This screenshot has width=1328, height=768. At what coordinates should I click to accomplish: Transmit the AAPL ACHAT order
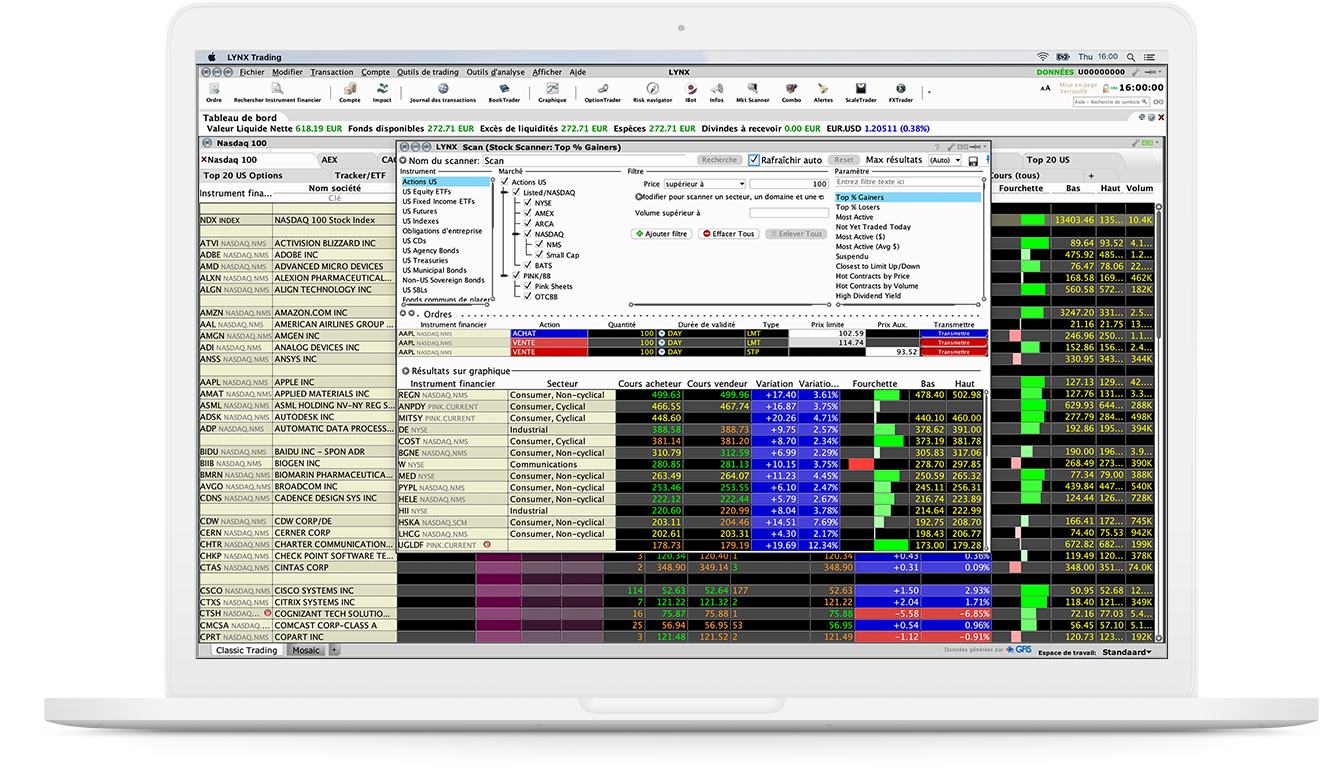coord(953,334)
